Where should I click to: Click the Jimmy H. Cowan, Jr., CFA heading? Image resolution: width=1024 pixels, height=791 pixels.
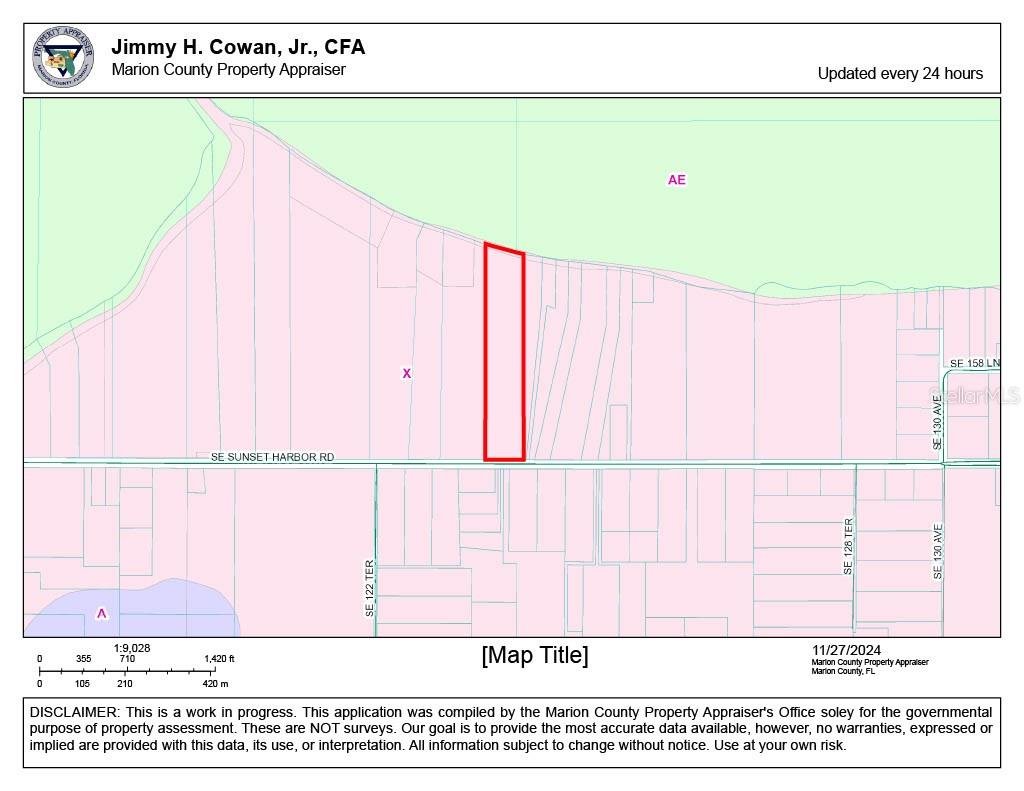(238, 47)
